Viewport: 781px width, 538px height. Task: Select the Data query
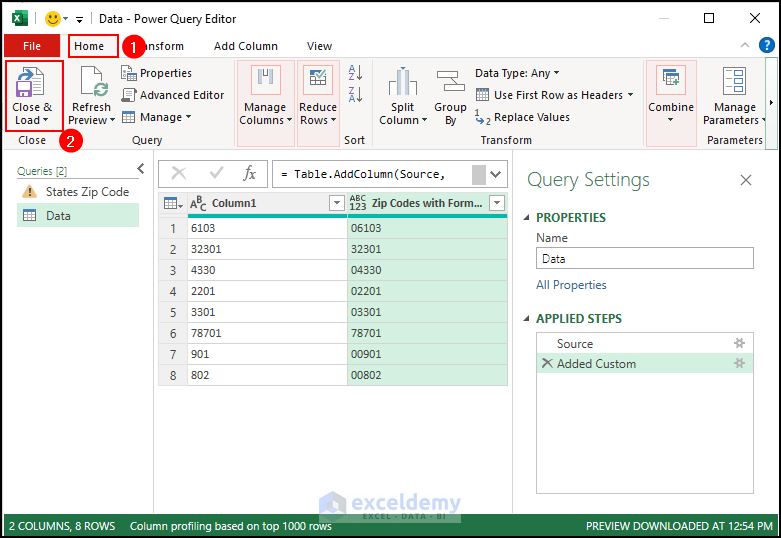(78, 216)
